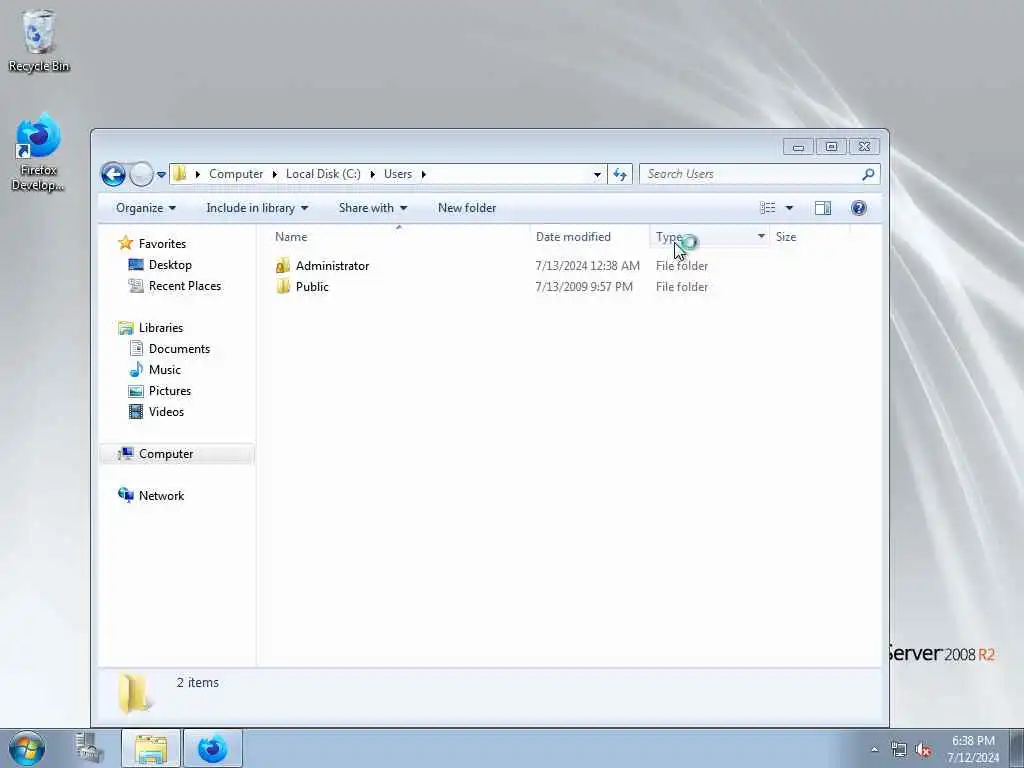Click date 7/13/2009 9:57 PM

584,287
